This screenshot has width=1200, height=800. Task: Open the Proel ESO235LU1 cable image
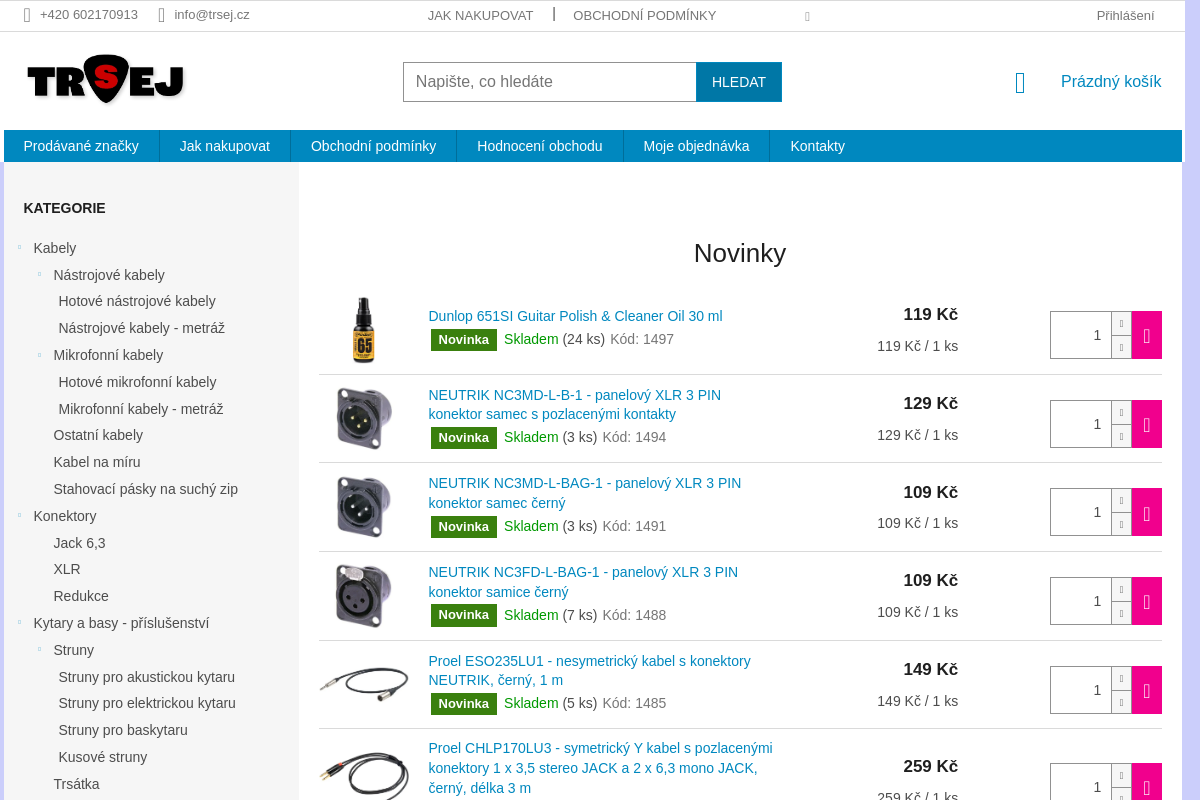tap(364, 684)
